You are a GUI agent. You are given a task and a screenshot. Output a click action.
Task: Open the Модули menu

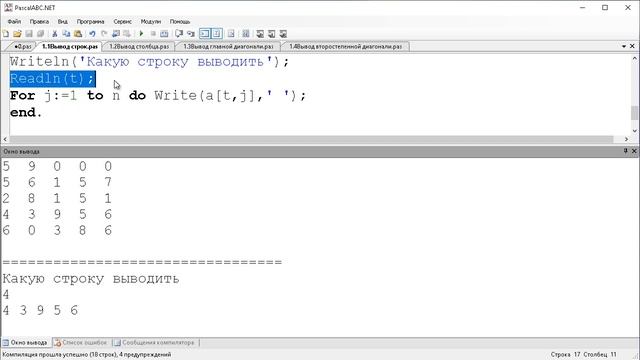151,21
